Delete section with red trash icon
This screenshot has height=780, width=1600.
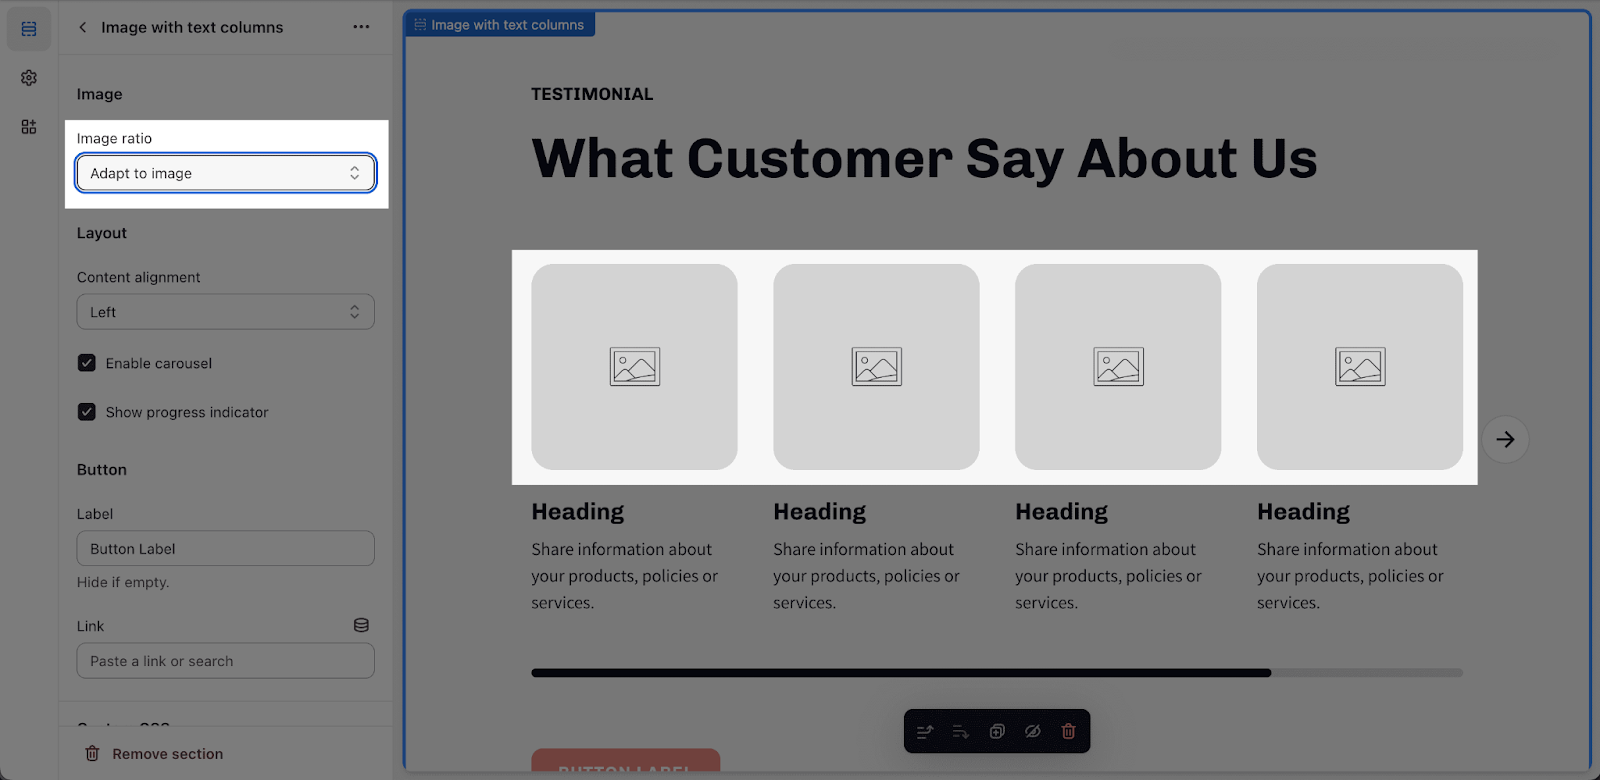tap(1068, 732)
